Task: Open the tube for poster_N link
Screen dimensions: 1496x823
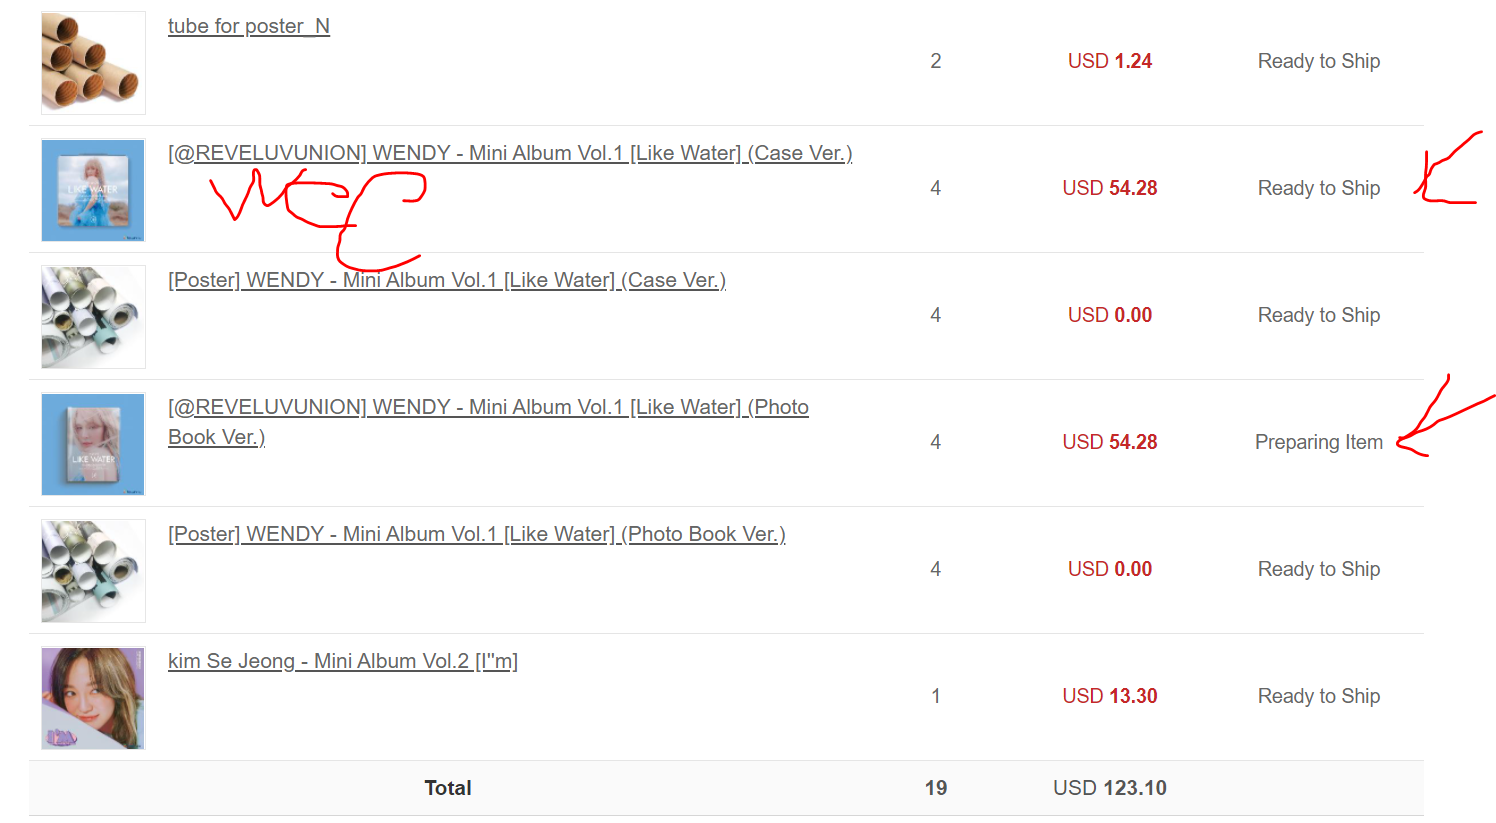Action: point(249,26)
